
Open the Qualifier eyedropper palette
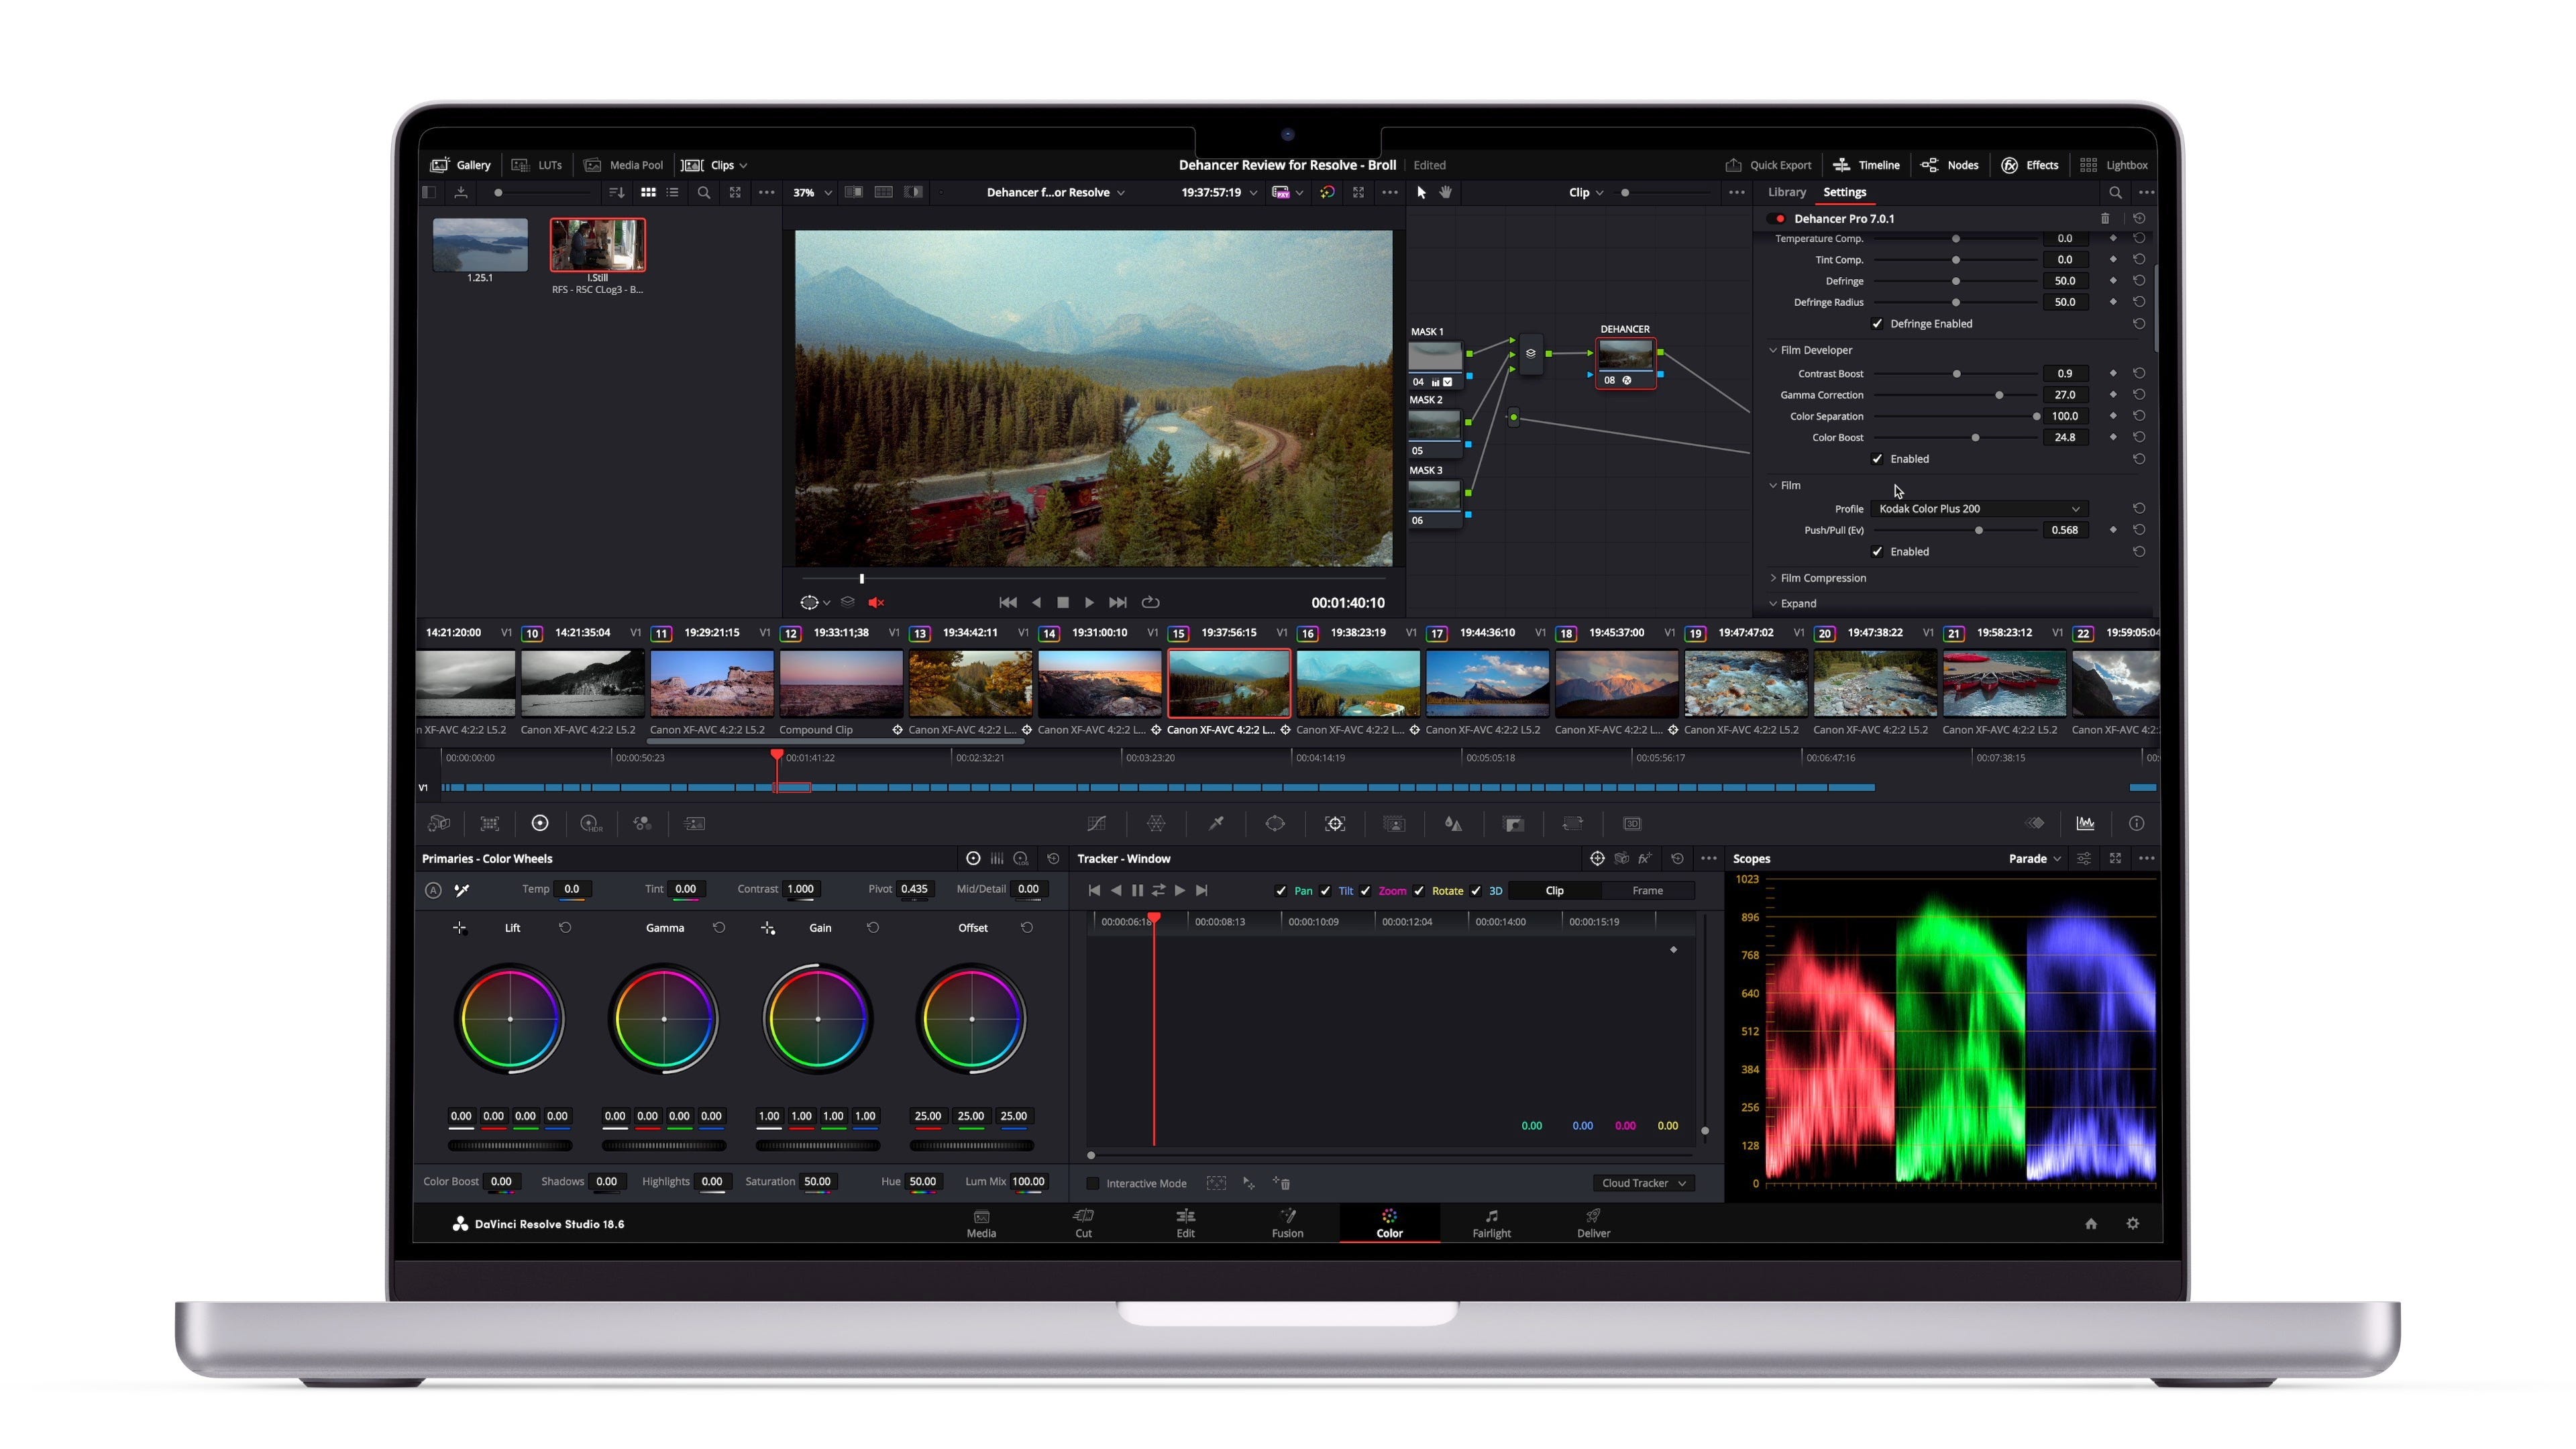[x=1216, y=824]
